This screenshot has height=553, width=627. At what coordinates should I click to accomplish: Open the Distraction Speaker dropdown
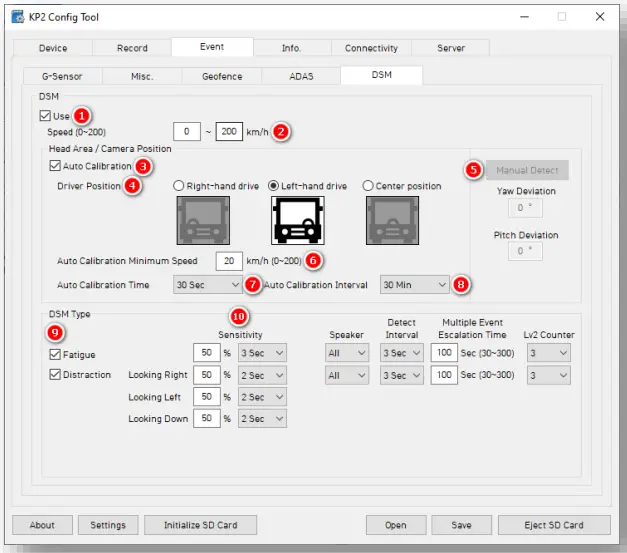(x=347, y=375)
